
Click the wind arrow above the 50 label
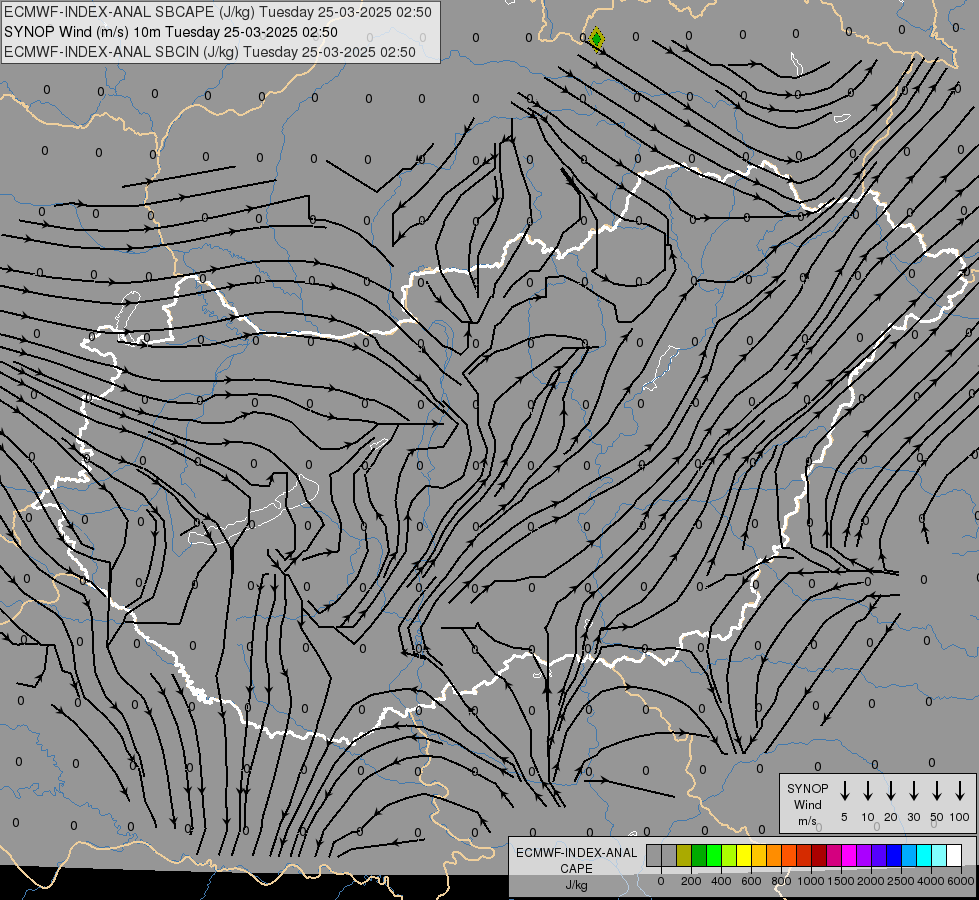point(937,791)
